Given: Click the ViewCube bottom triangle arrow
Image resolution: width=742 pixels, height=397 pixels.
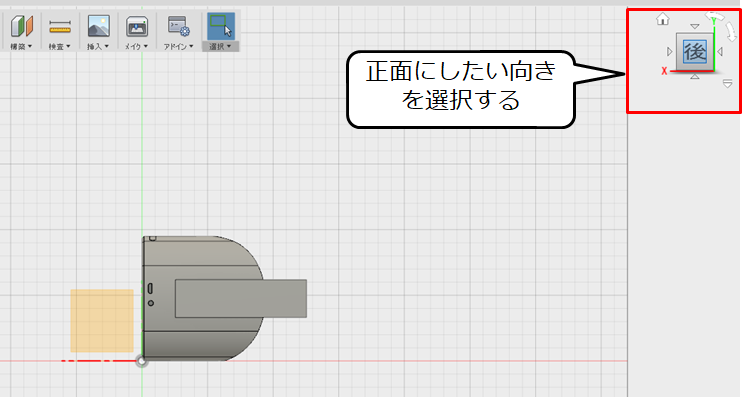Looking at the screenshot, I should click(695, 76).
